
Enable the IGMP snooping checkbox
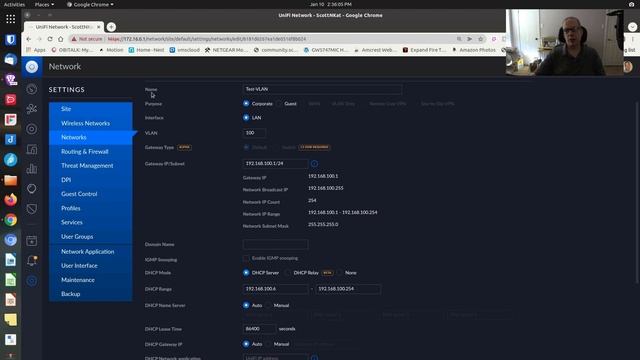(246, 258)
